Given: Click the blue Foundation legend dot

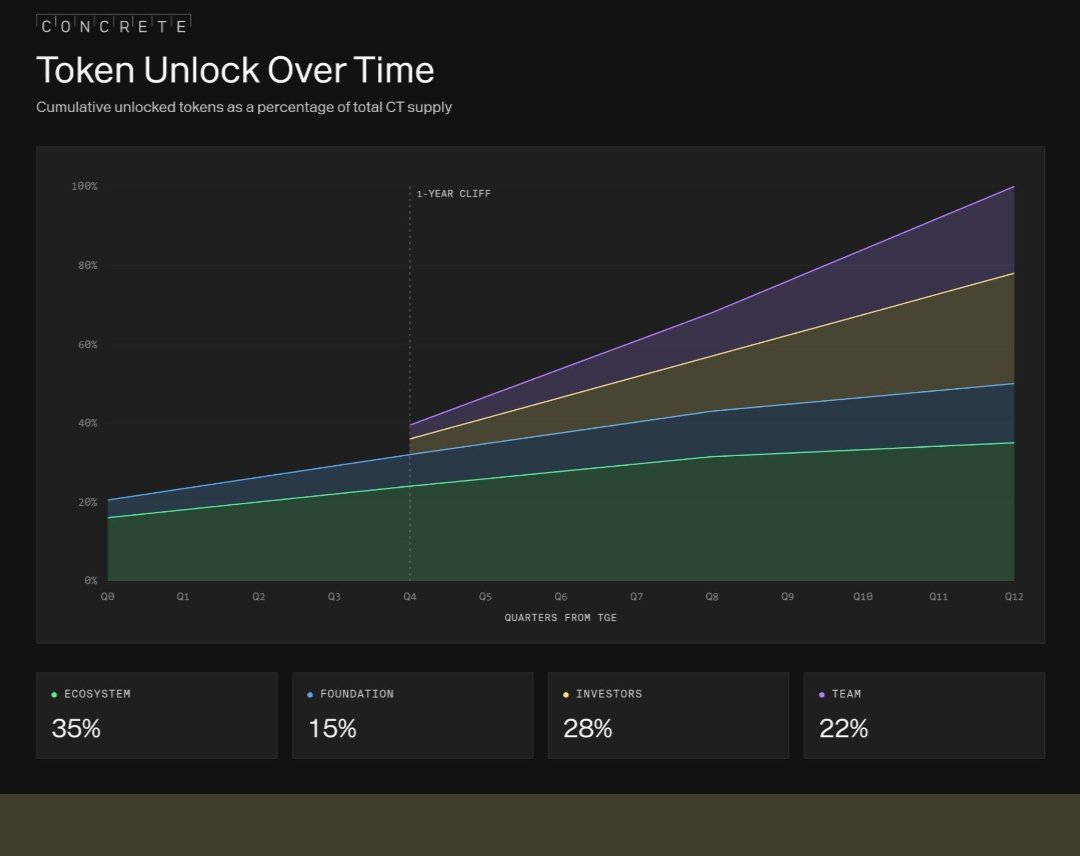Looking at the screenshot, I should [310, 695].
